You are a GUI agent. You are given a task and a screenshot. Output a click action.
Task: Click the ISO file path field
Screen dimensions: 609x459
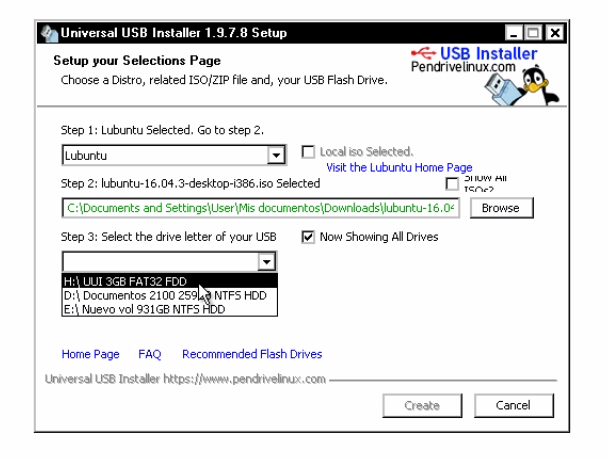click(261, 208)
